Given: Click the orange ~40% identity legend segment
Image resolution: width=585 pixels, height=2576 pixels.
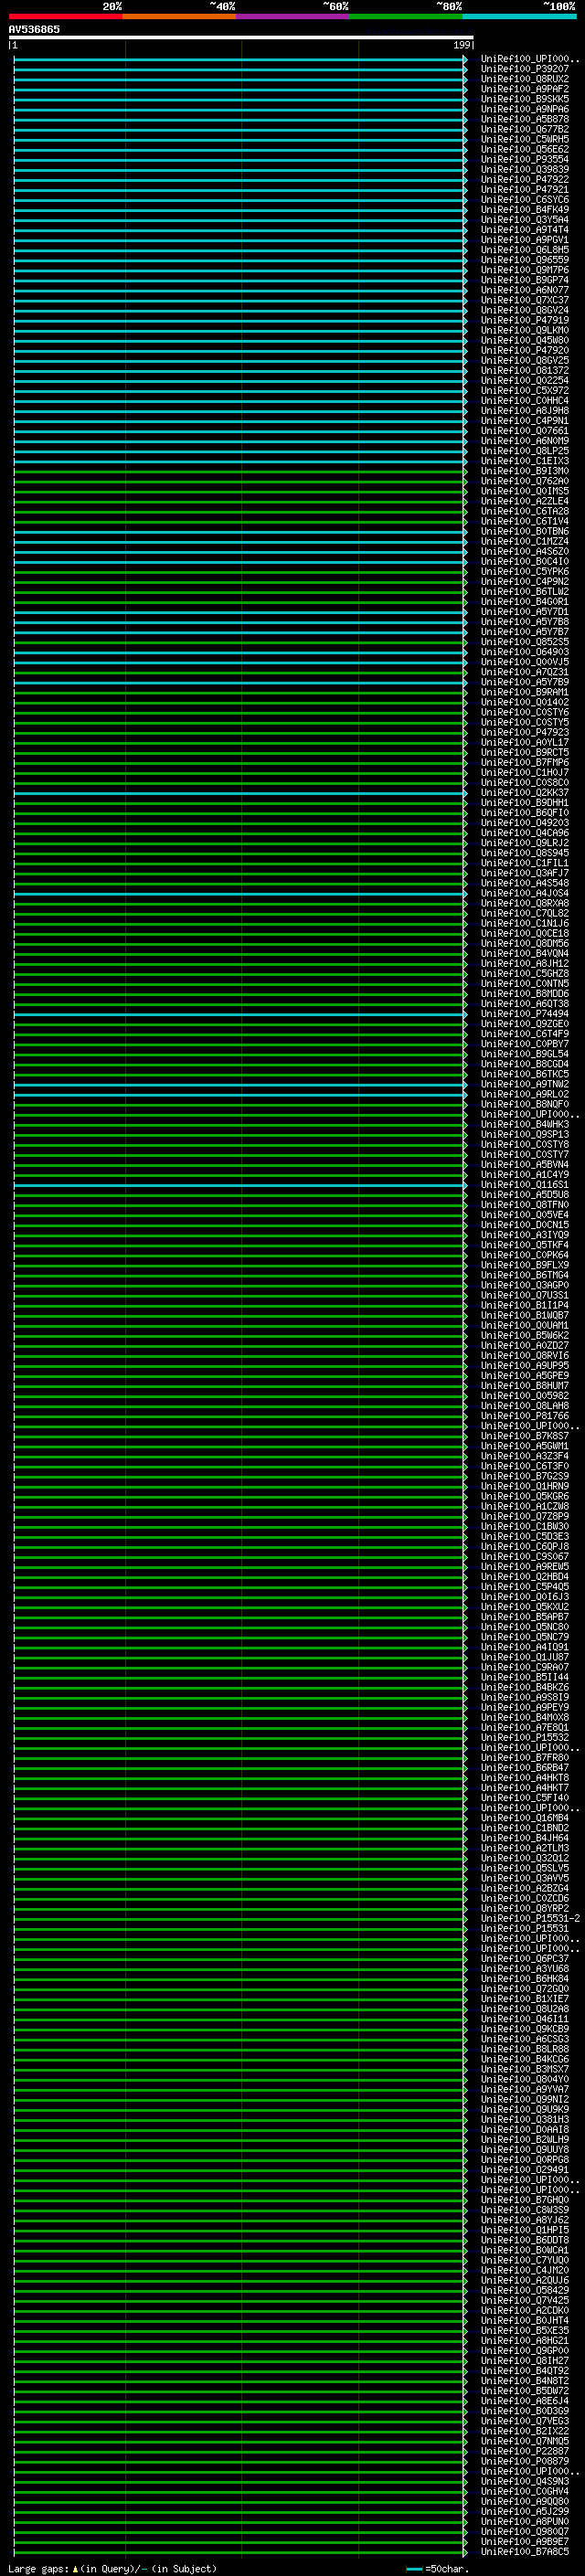Looking at the screenshot, I should point(179,16).
